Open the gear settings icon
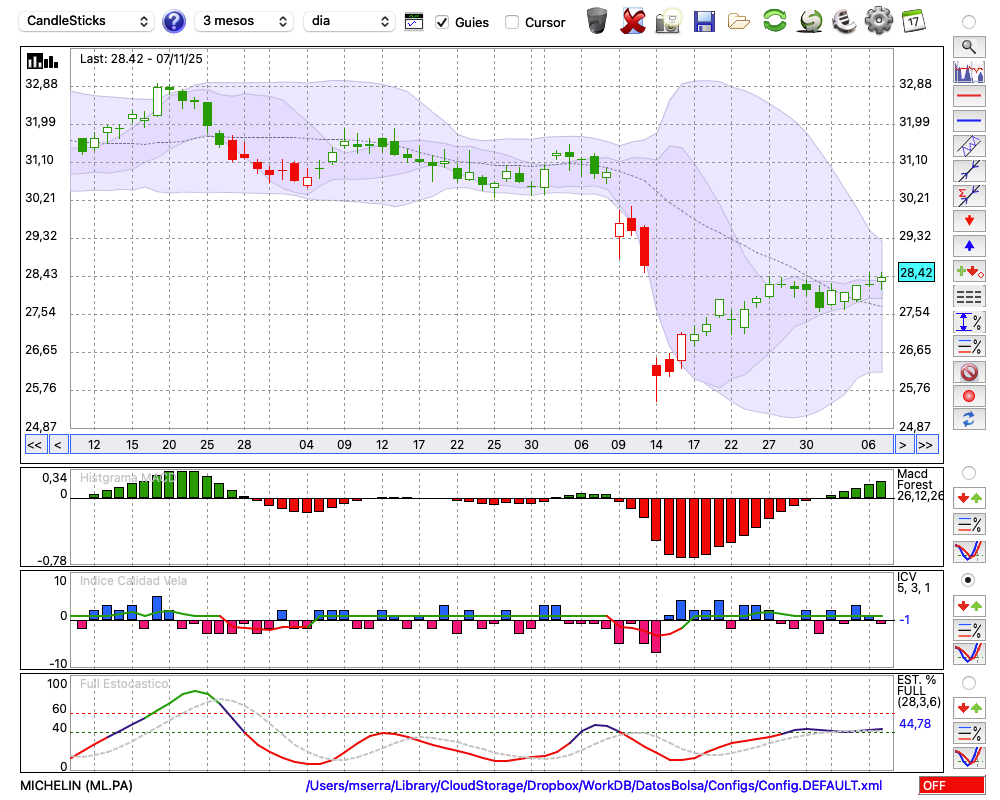 (878, 21)
